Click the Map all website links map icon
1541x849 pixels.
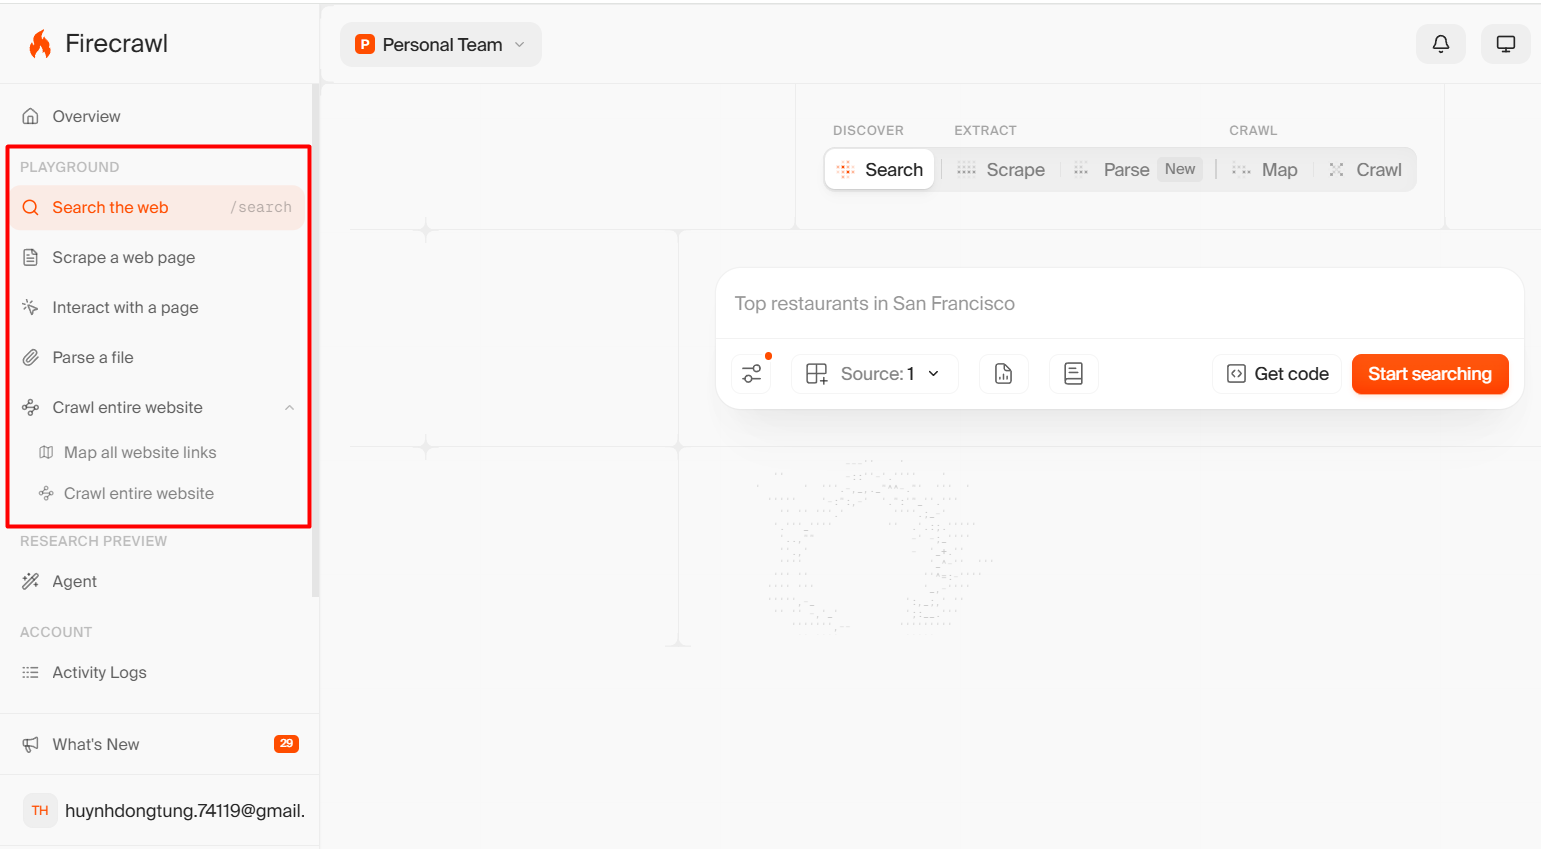pyautogui.click(x=46, y=452)
